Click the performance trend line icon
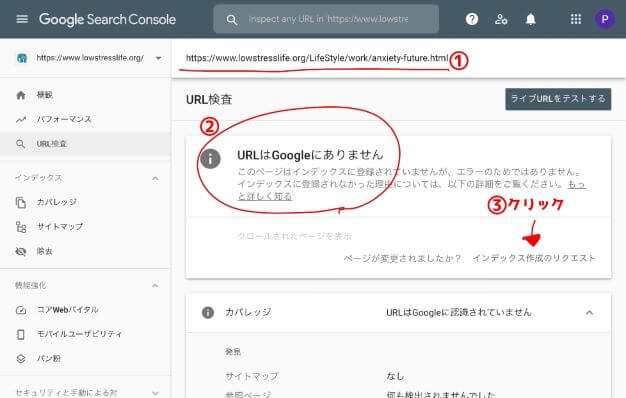The image size is (626, 398). (21, 119)
